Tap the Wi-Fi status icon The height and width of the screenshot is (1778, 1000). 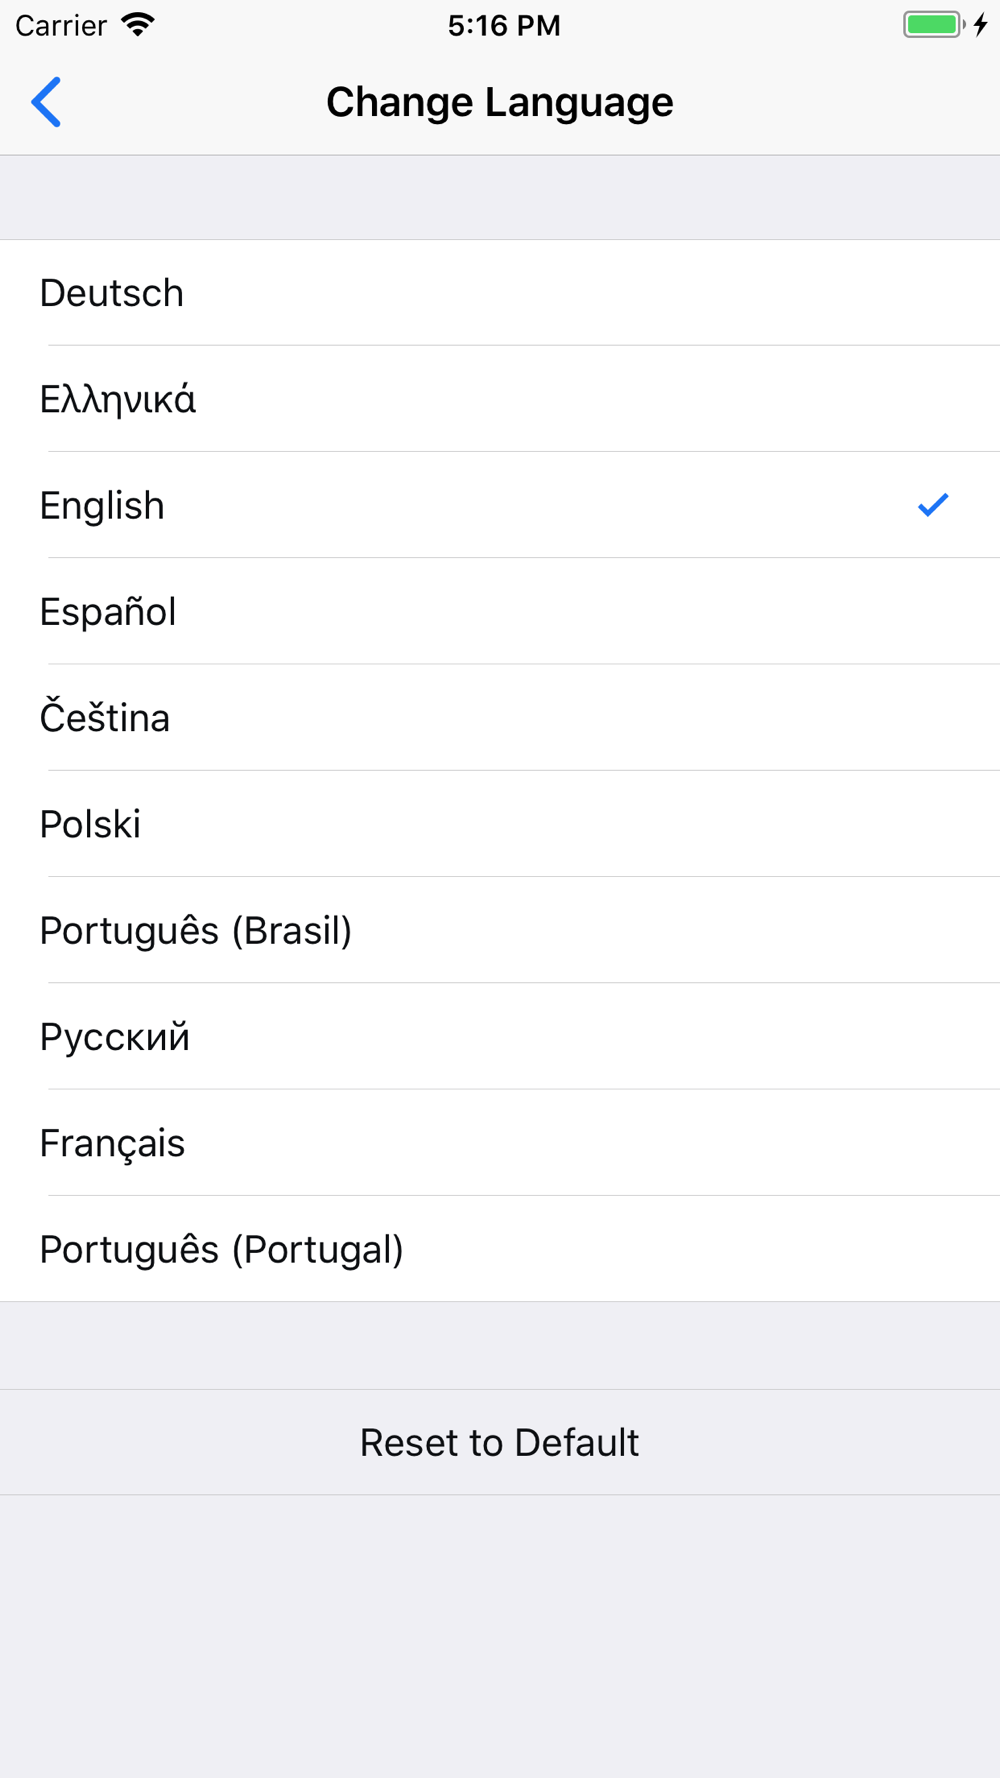138,25
